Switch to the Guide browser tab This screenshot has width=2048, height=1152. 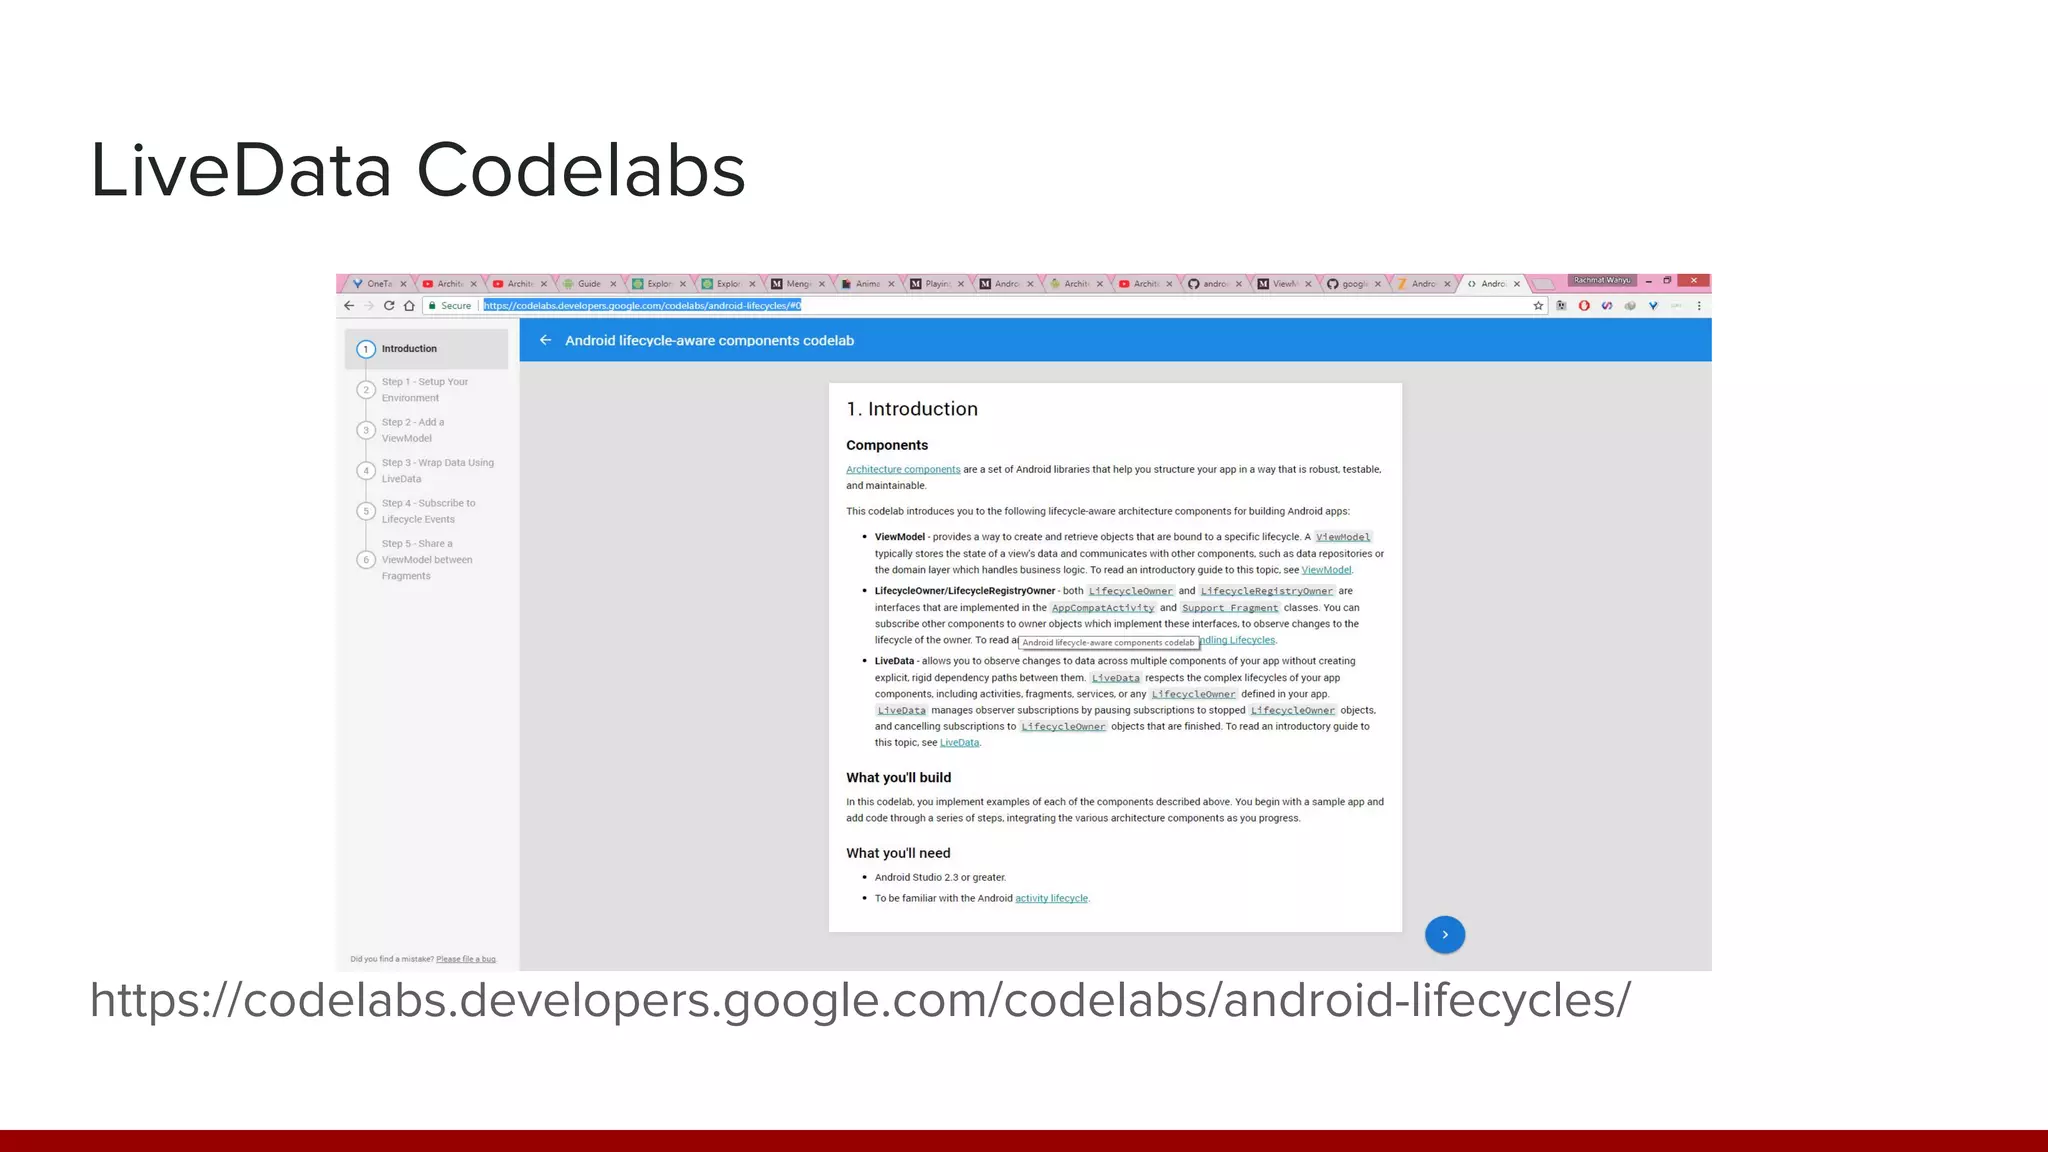(x=589, y=284)
